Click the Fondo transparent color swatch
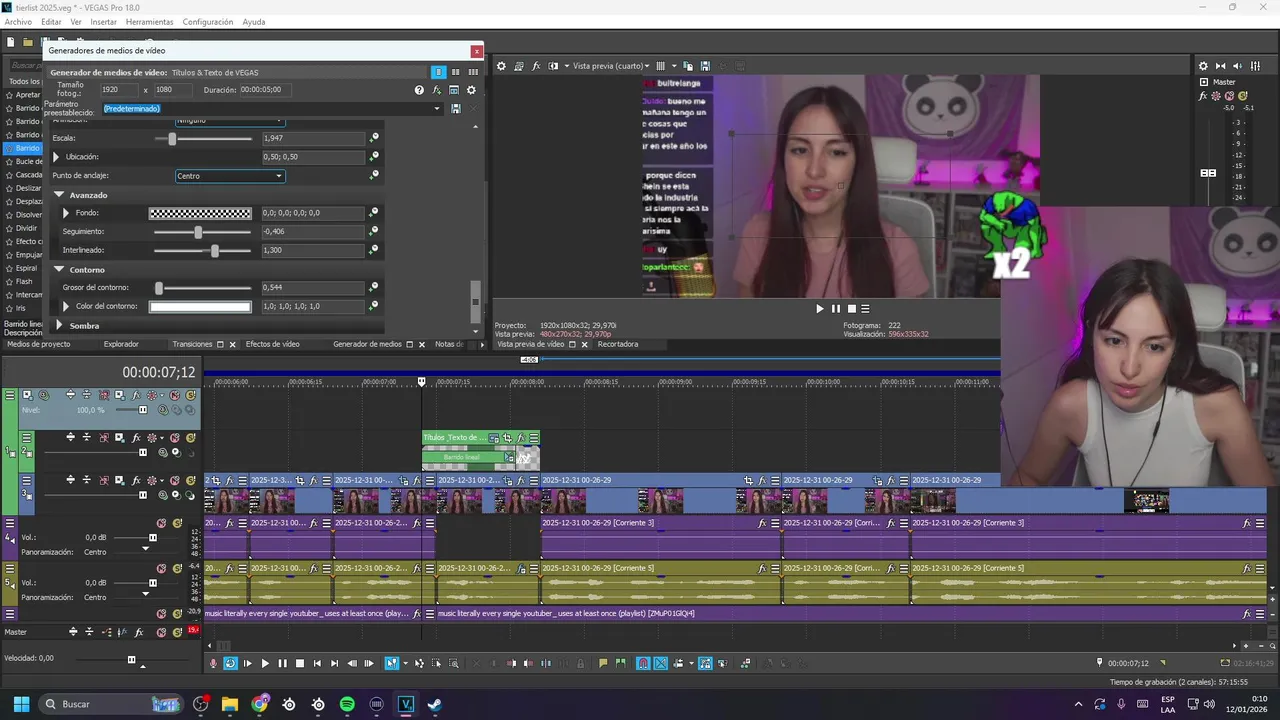Screen dimensions: 1280x720 click(x=200, y=213)
